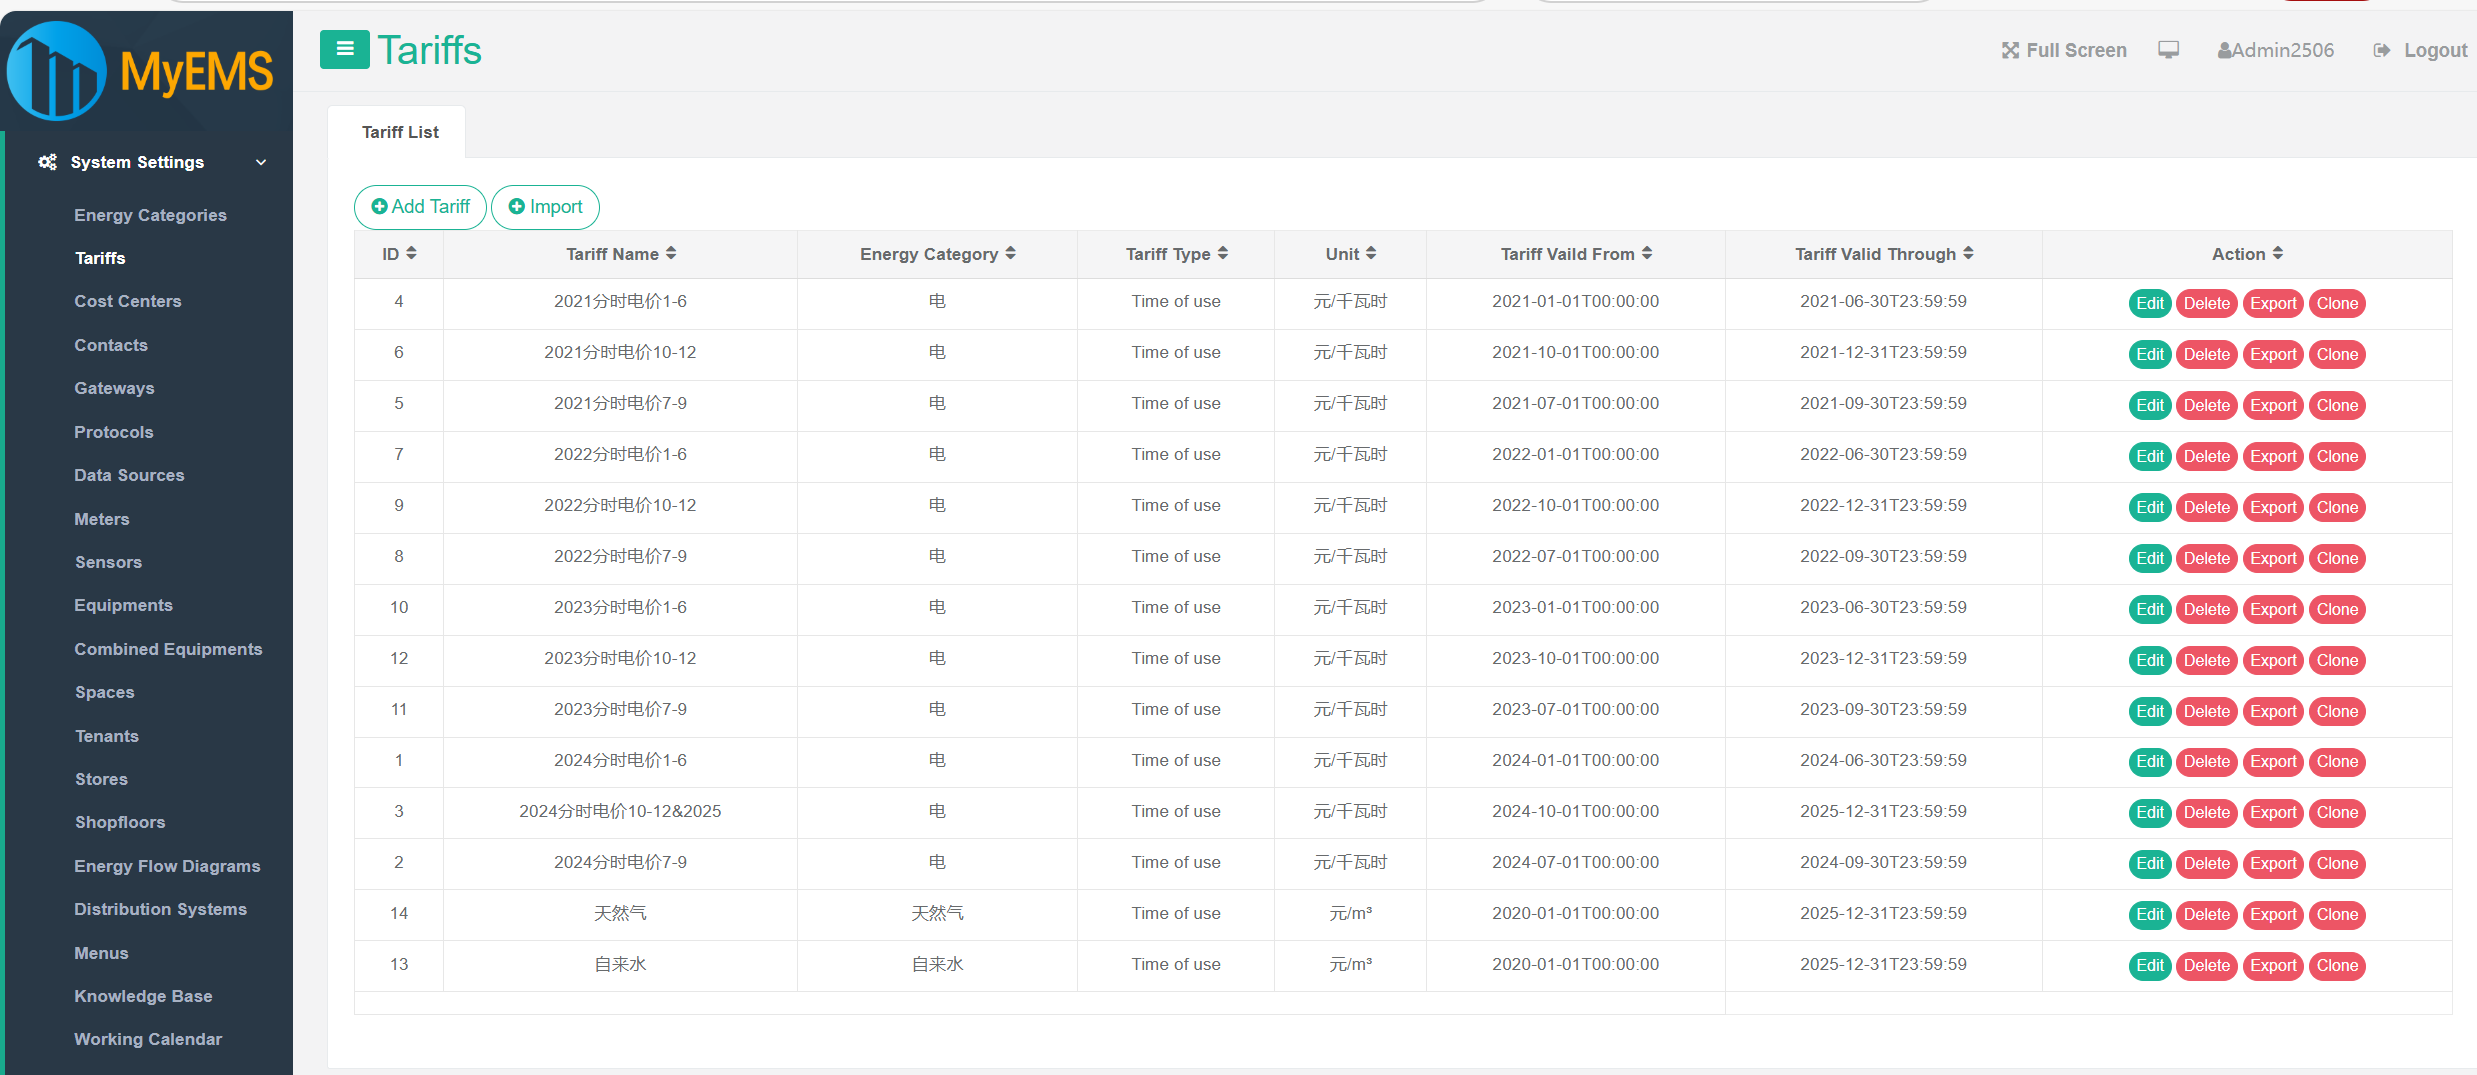Go to Energy Flow Diagrams menu
Screen dimensions: 2477x1075
pyautogui.click(x=167, y=866)
